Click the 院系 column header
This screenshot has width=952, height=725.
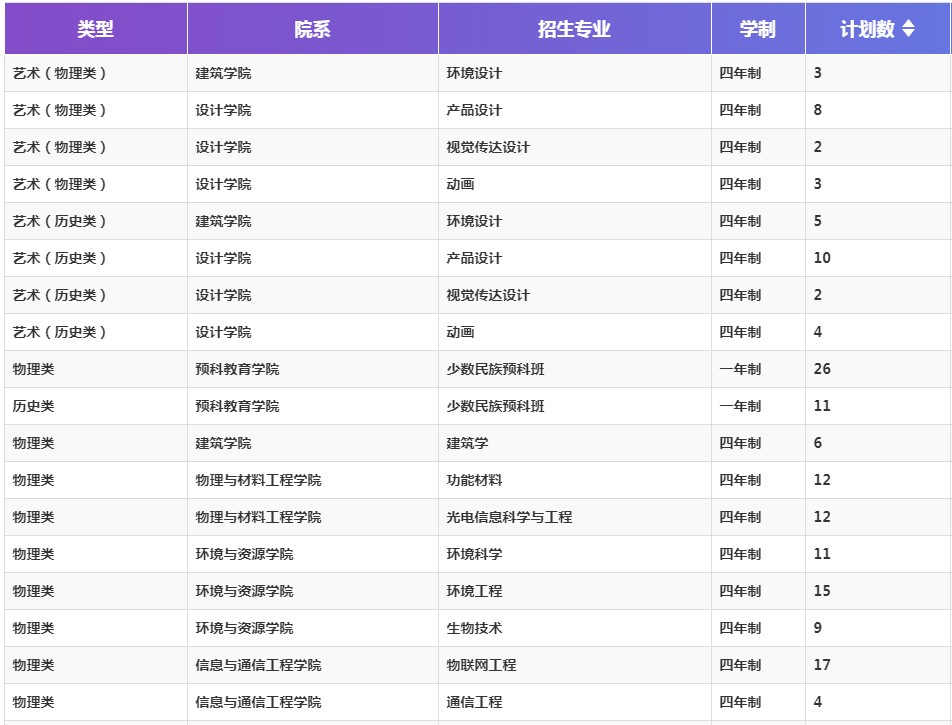click(312, 29)
